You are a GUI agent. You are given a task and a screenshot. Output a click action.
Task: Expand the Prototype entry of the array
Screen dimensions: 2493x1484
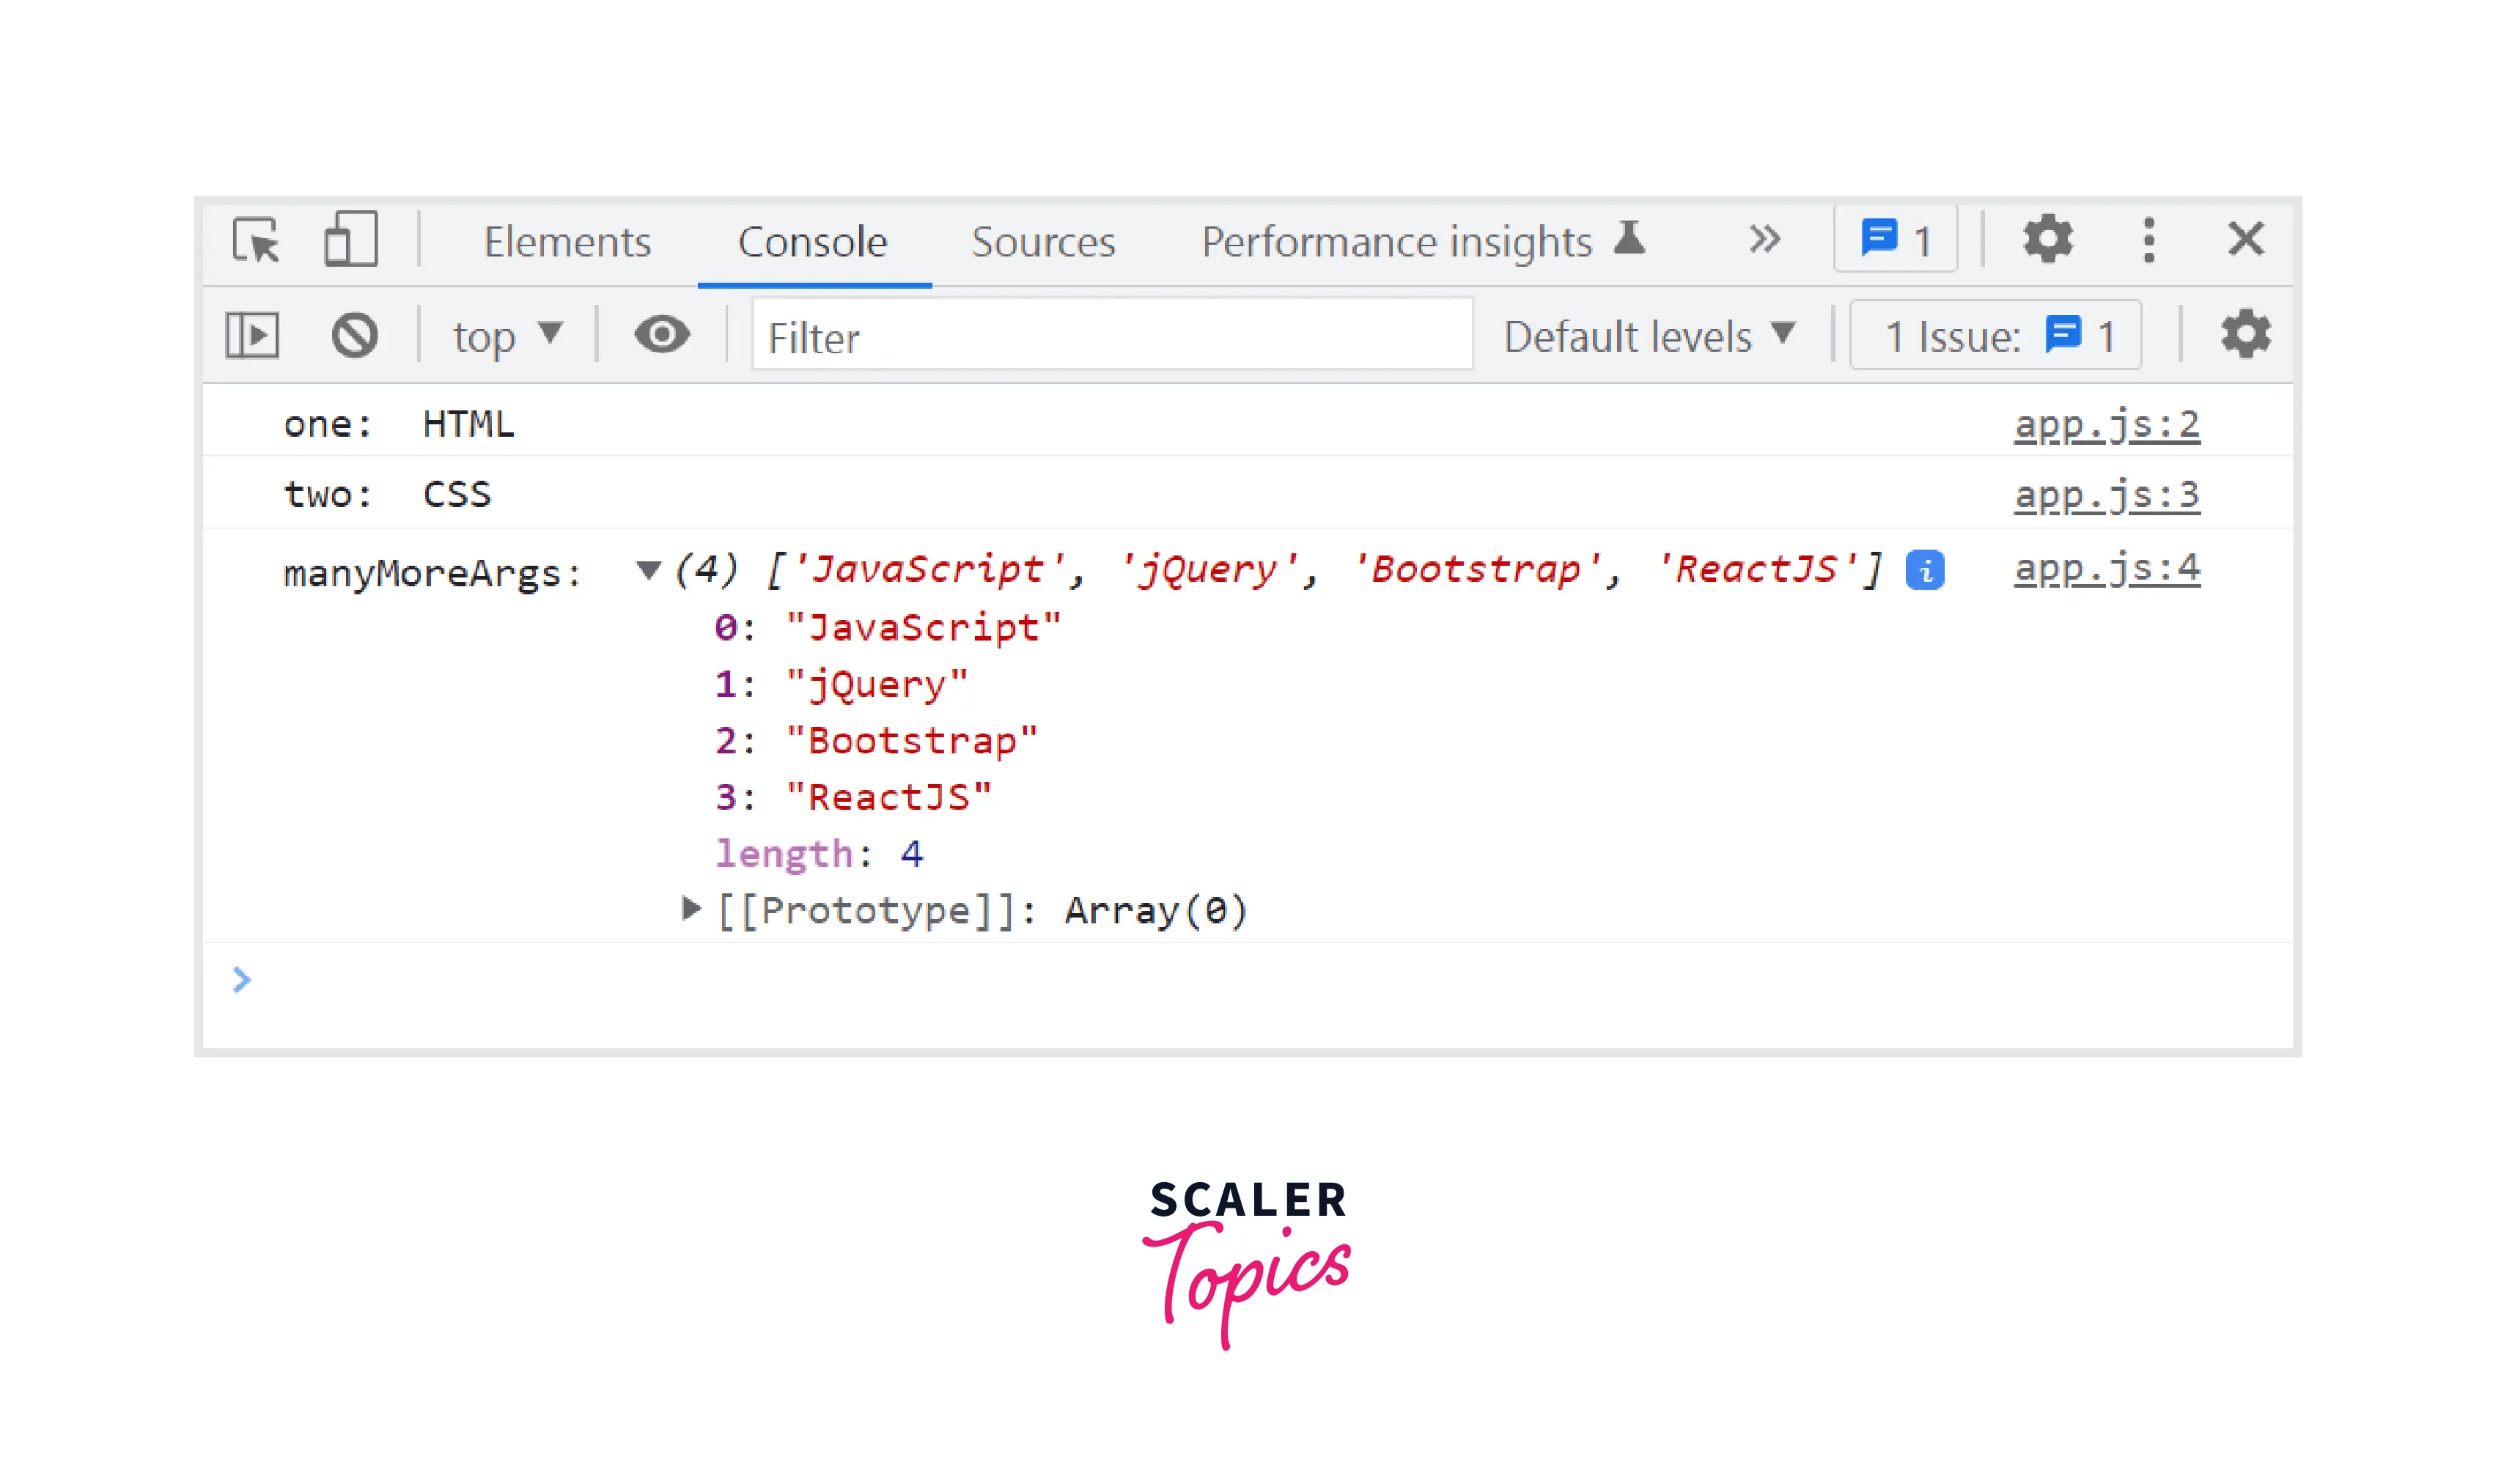692,909
